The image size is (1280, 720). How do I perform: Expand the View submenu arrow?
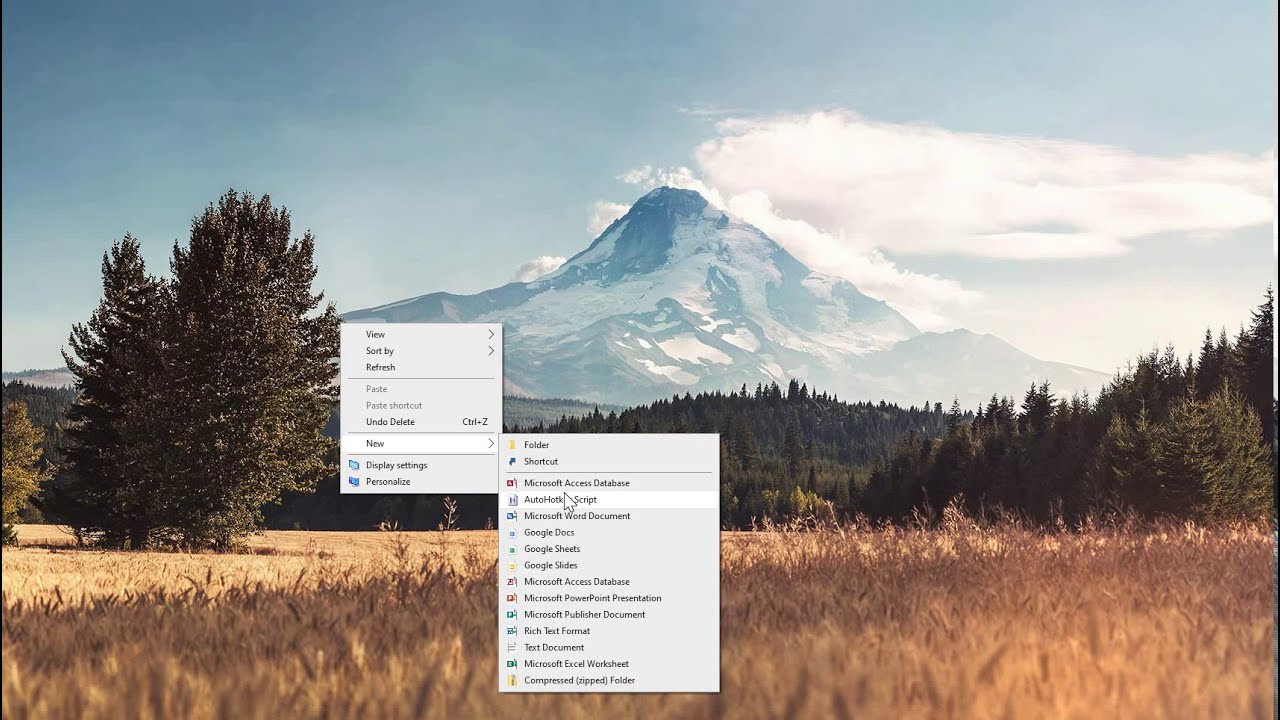click(x=491, y=334)
